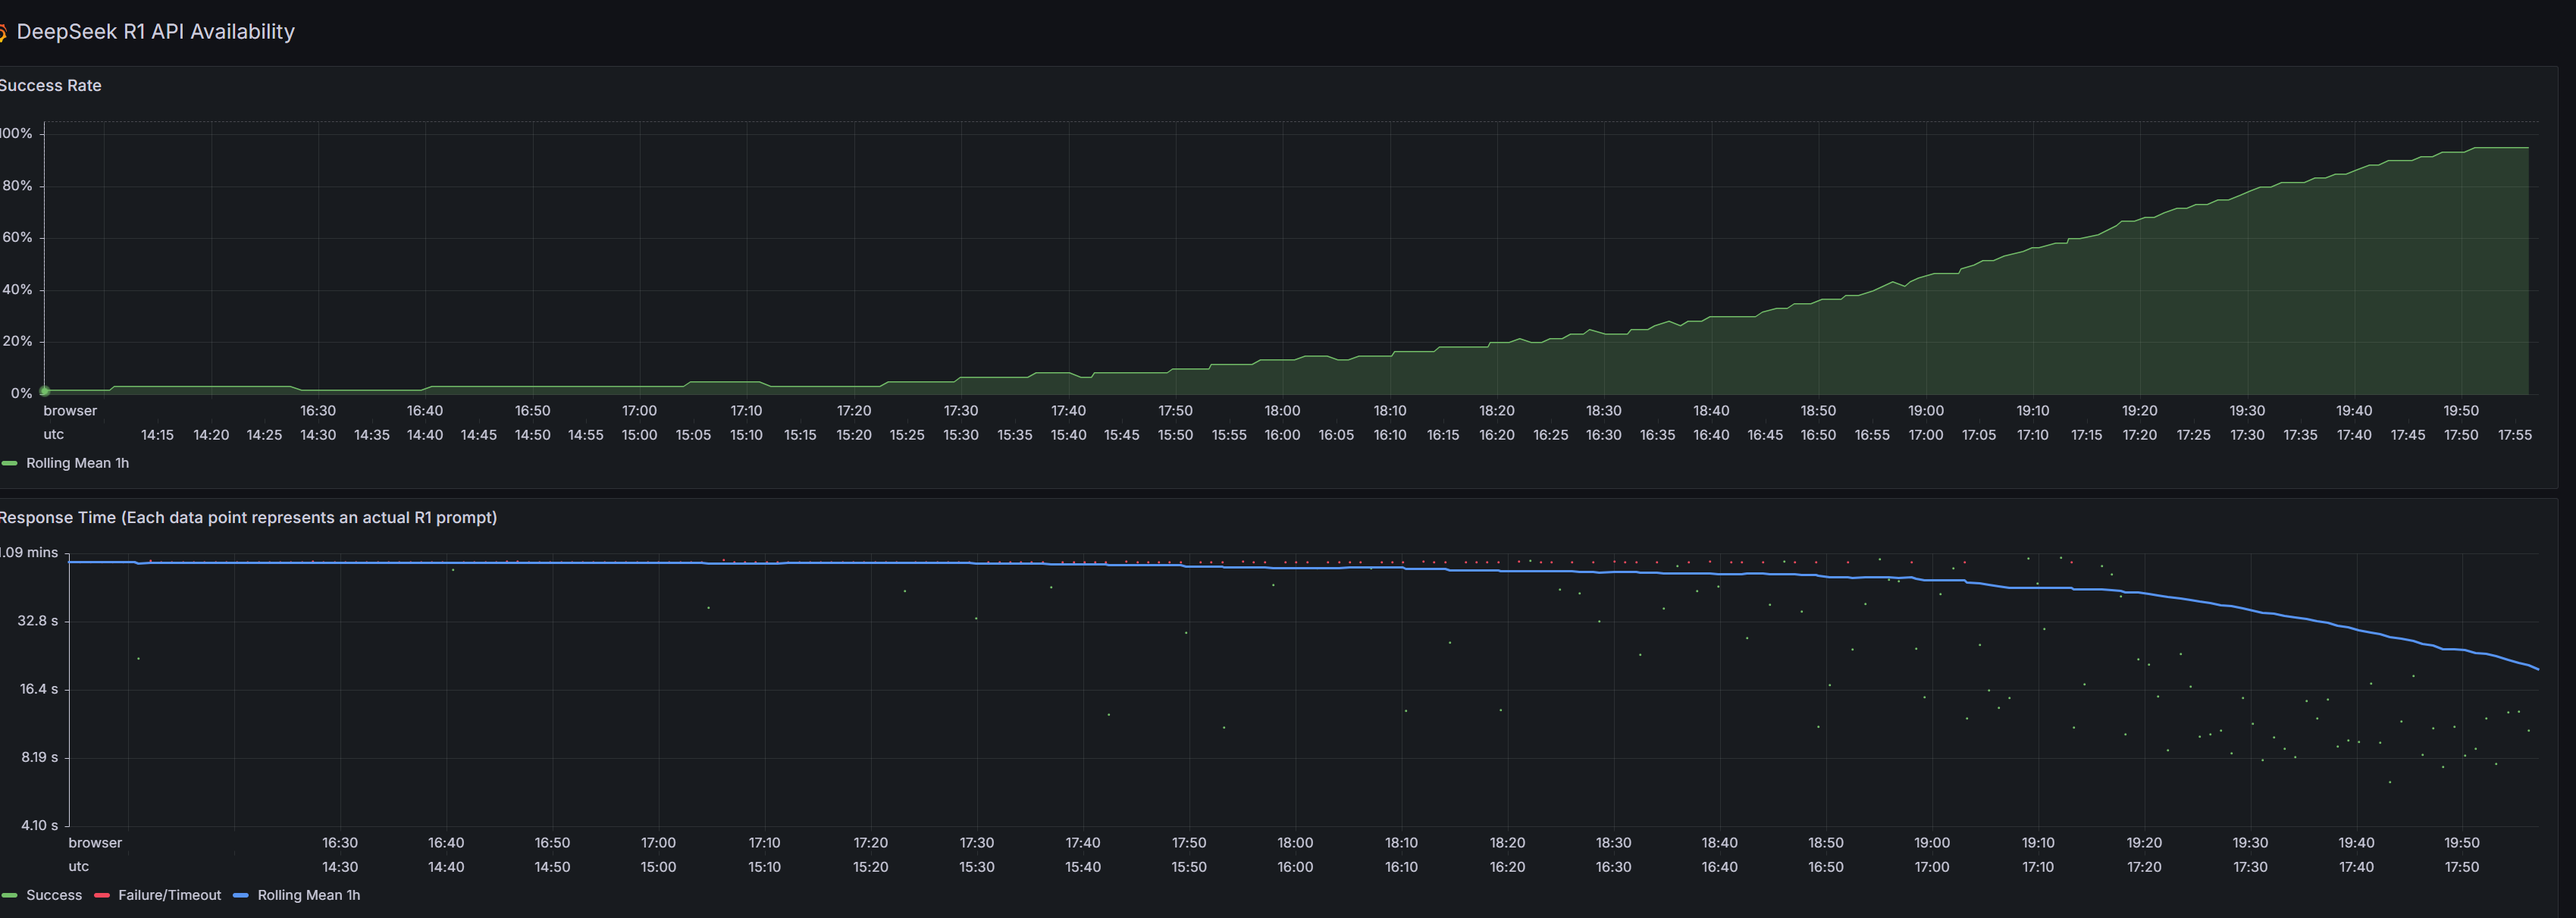Click the 17:55 utc time label
Screen dimensions: 2576x918
2515,435
